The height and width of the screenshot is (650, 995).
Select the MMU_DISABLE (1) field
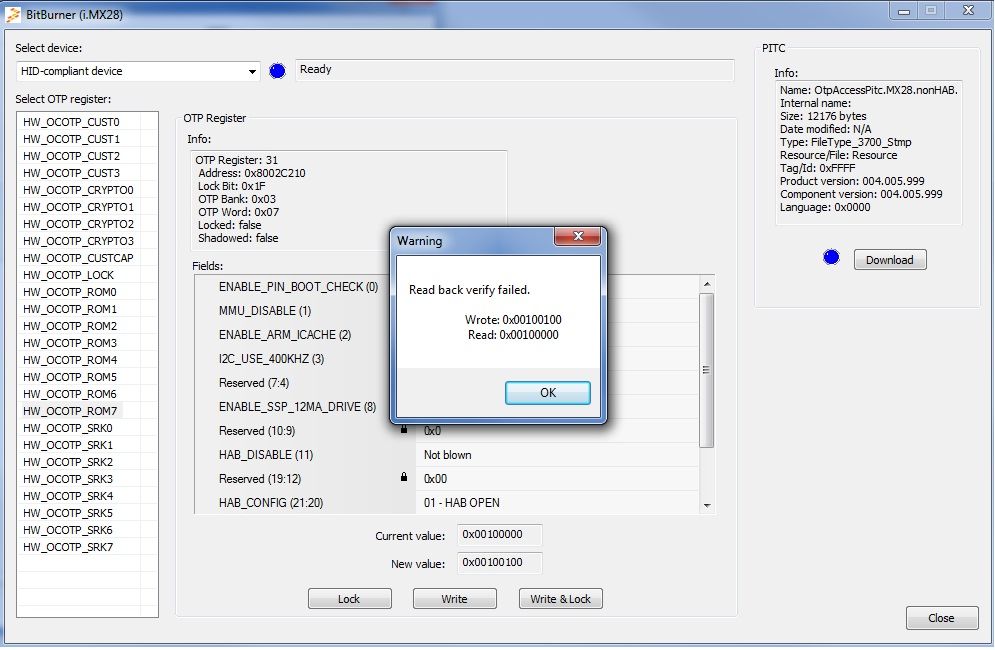click(x=265, y=311)
